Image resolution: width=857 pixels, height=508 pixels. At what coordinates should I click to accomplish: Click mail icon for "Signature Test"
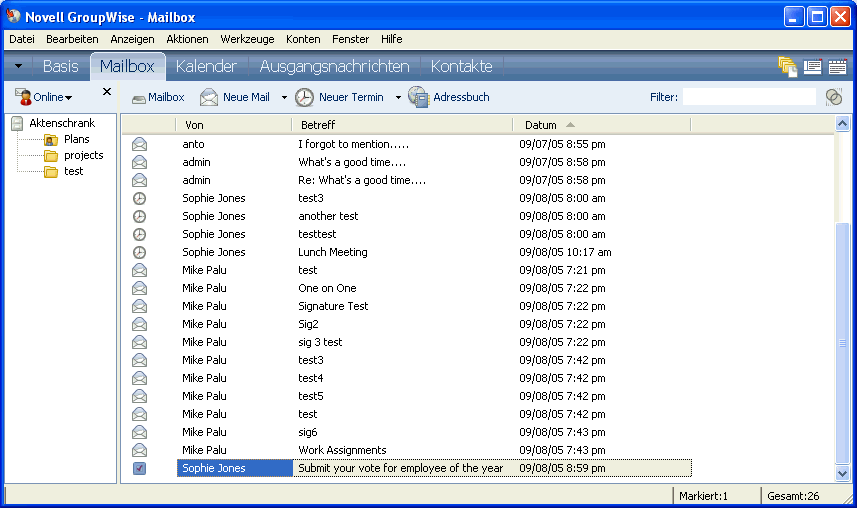click(139, 306)
